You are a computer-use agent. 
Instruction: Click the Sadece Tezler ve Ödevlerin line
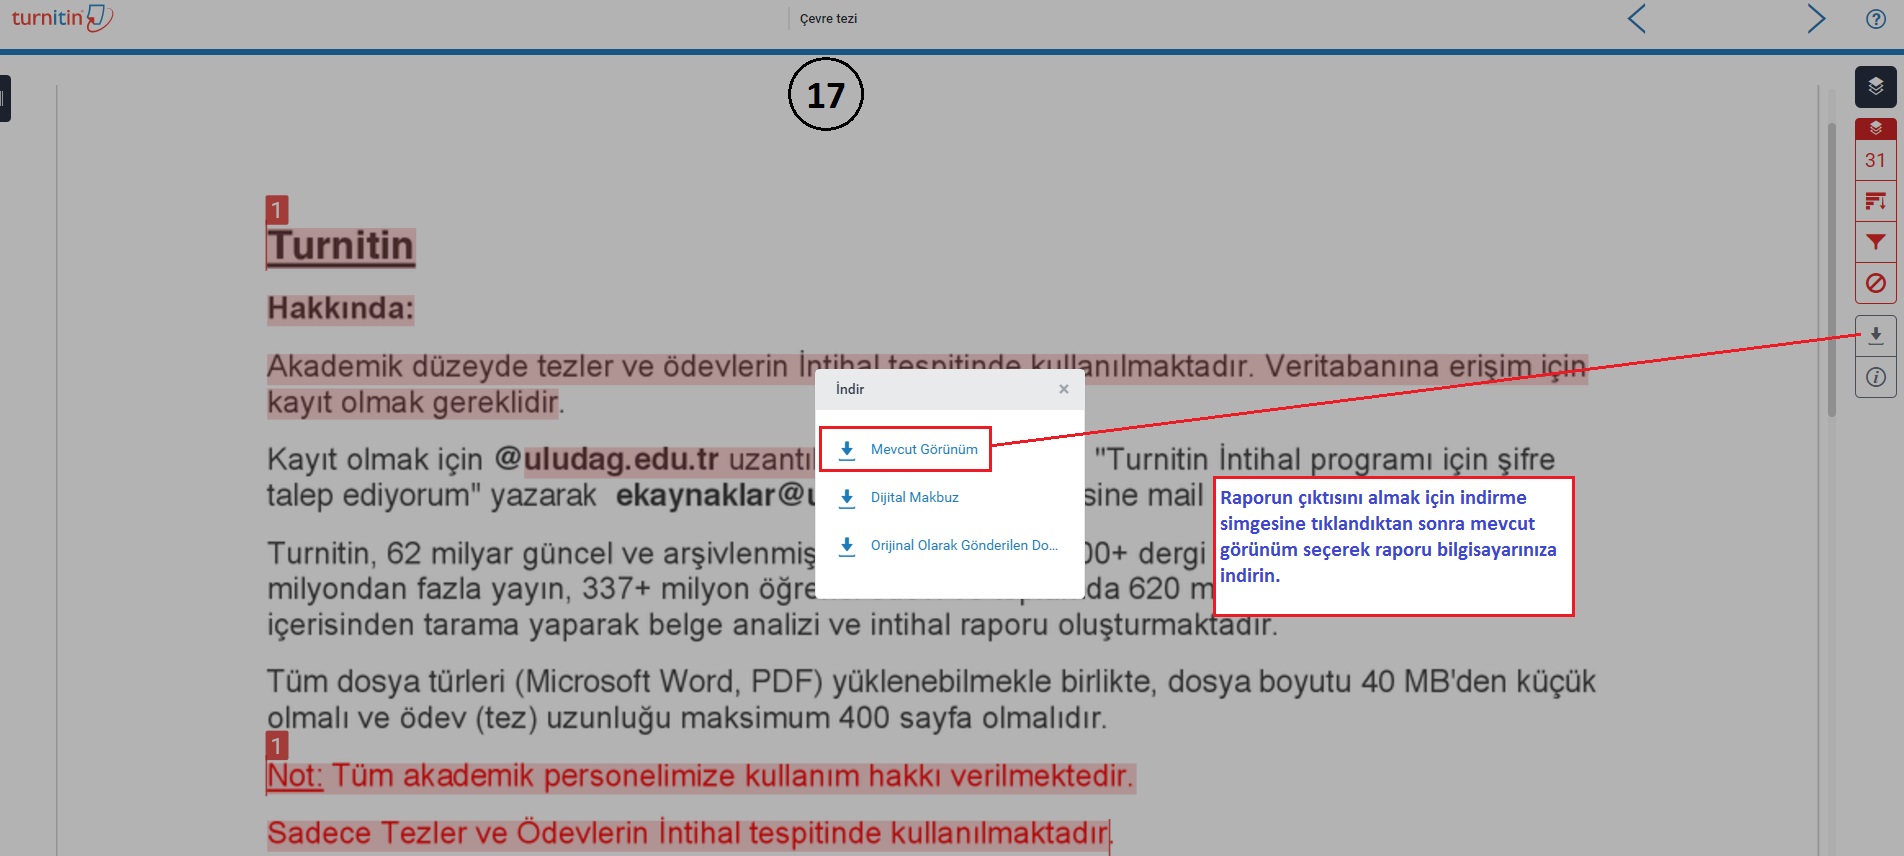(689, 833)
